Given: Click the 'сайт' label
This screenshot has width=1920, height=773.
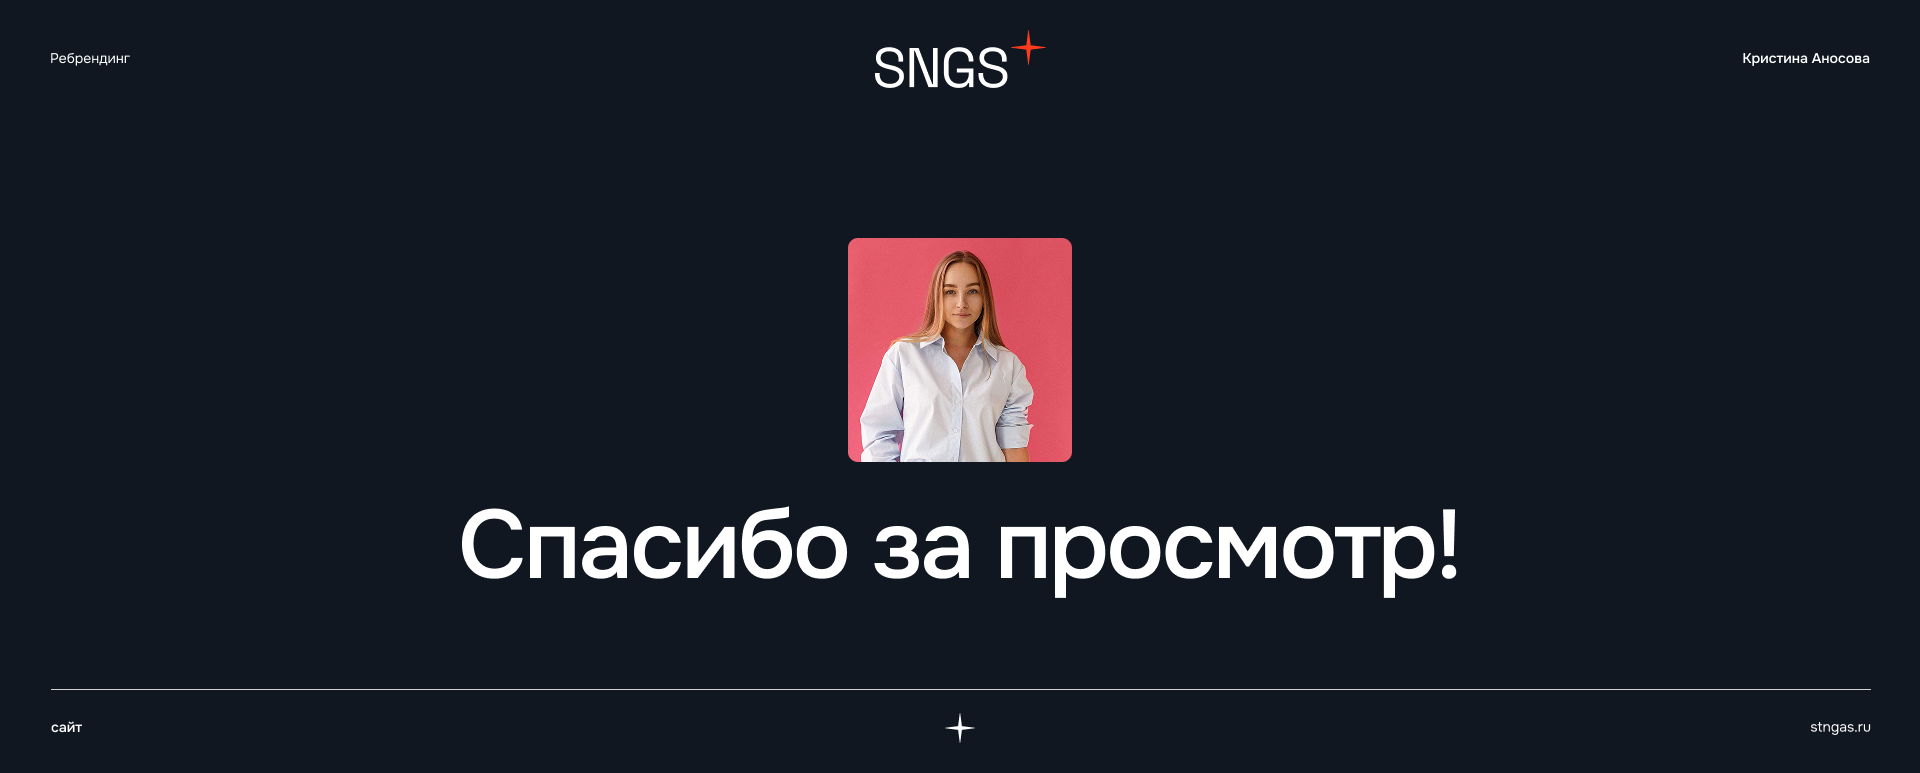Looking at the screenshot, I should pos(66,727).
